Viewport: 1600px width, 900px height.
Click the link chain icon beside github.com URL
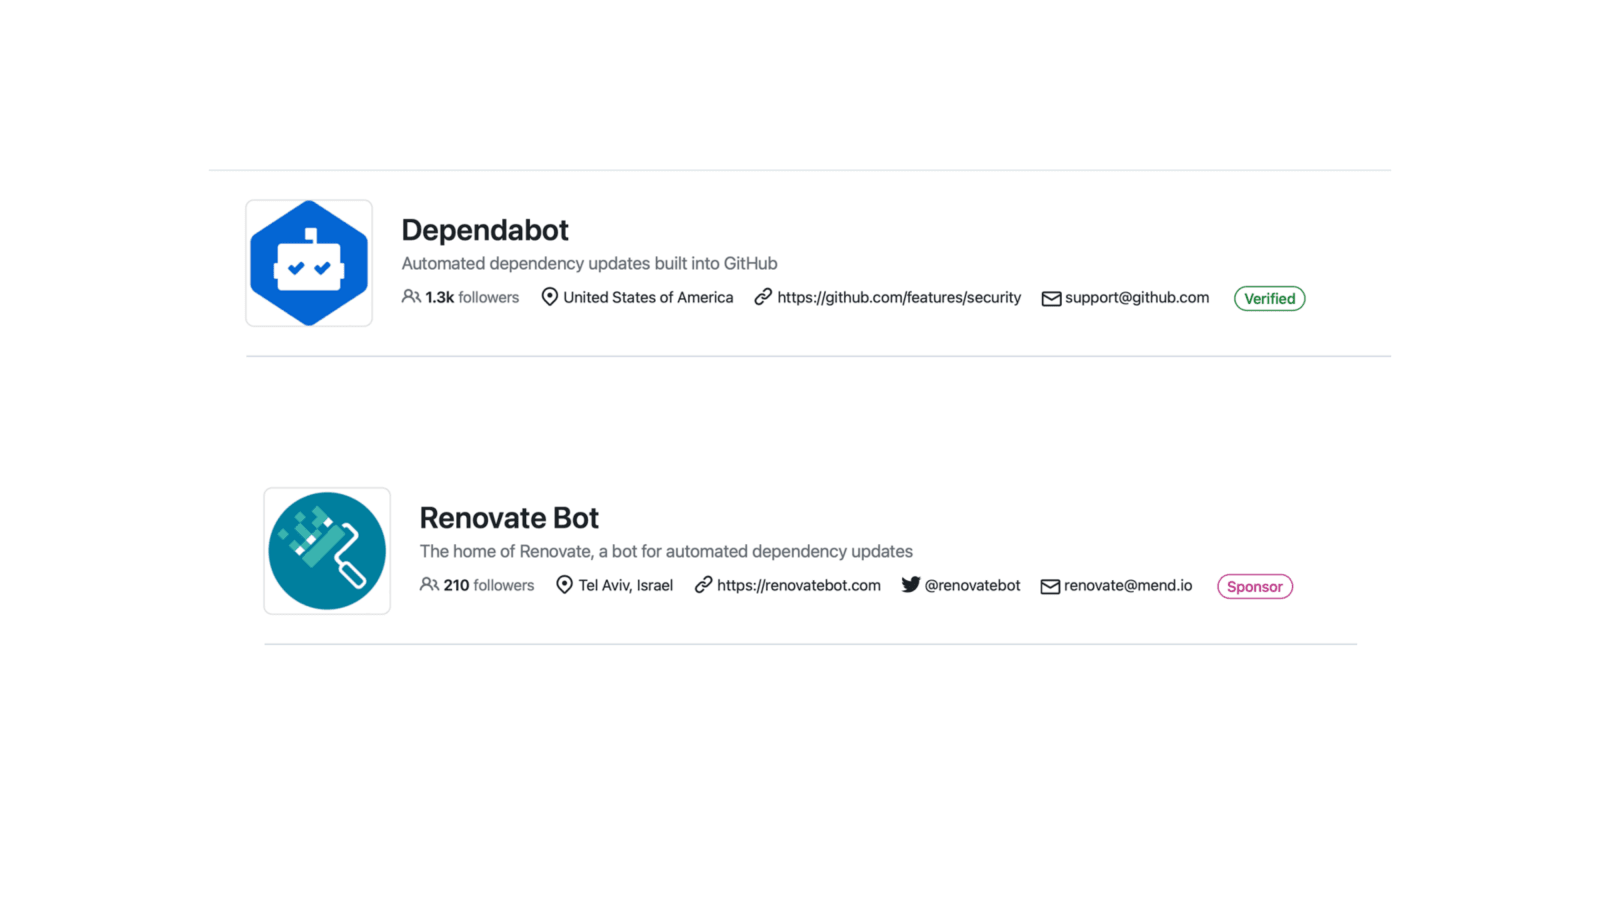(763, 297)
